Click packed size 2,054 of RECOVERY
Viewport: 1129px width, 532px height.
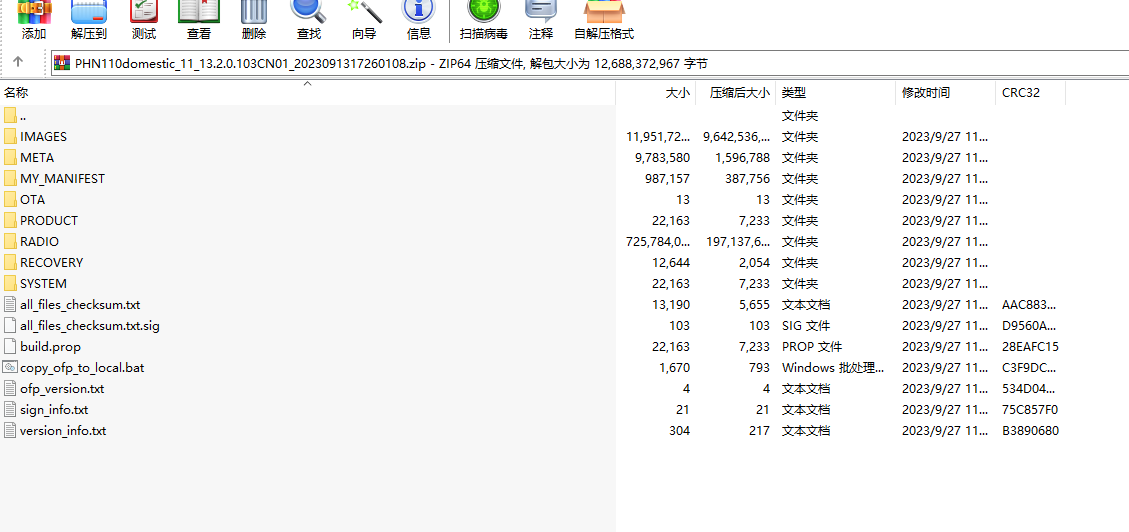pos(755,263)
